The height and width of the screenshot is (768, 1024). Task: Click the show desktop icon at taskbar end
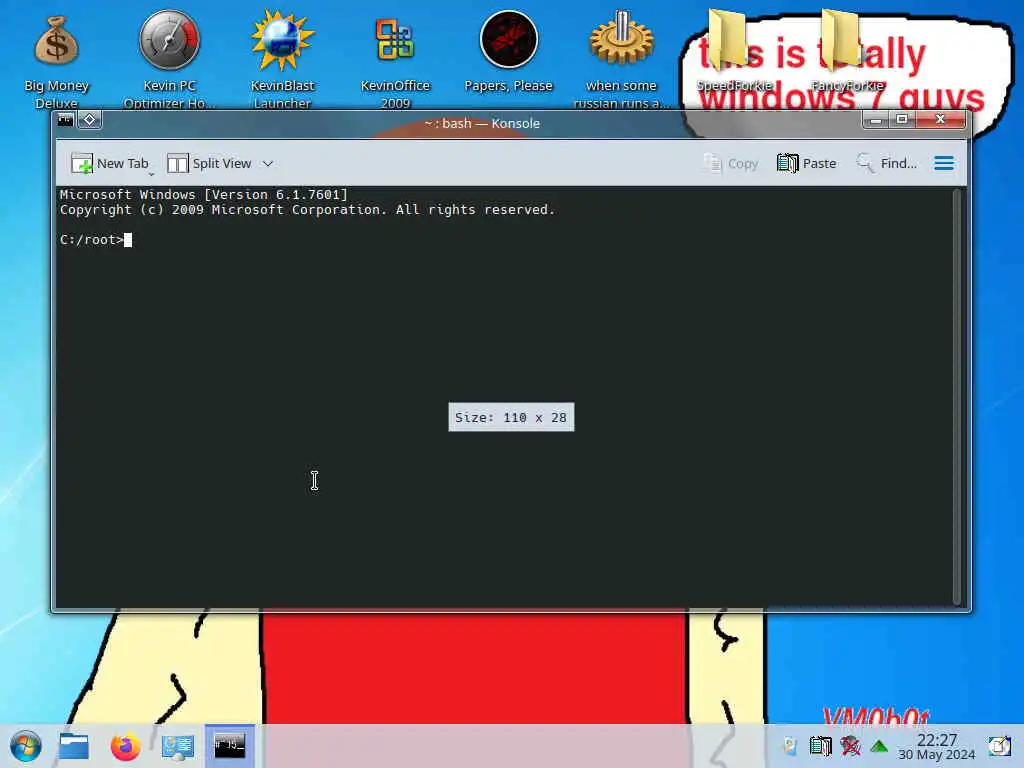(999, 746)
